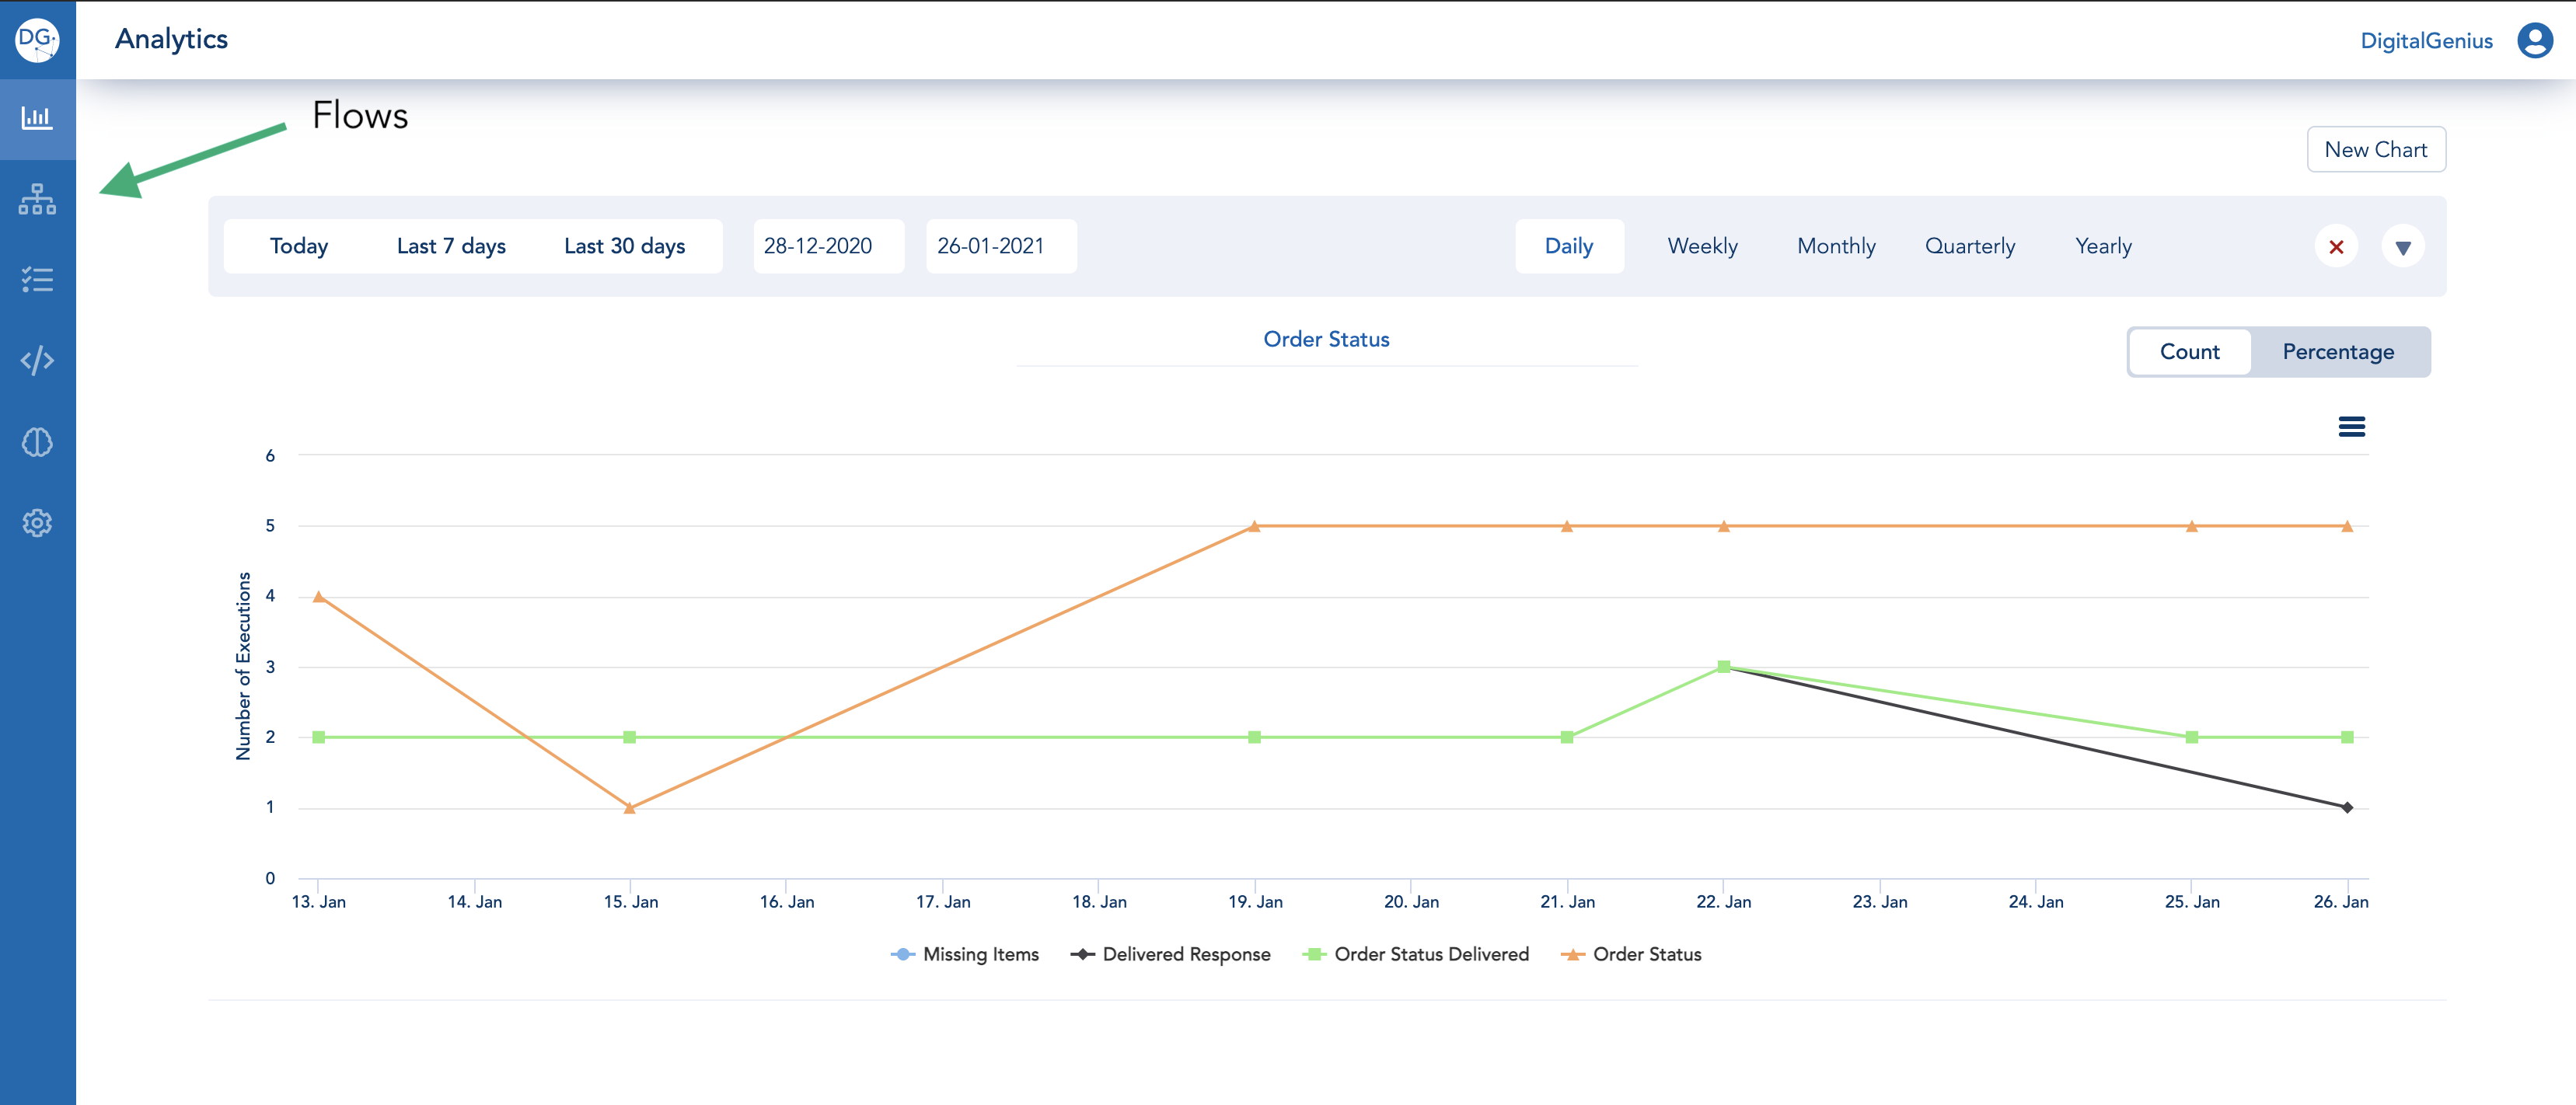Viewport: 2576px width, 1105px height.
Task: Open the checklist sidebar icon
Action: 37,279
